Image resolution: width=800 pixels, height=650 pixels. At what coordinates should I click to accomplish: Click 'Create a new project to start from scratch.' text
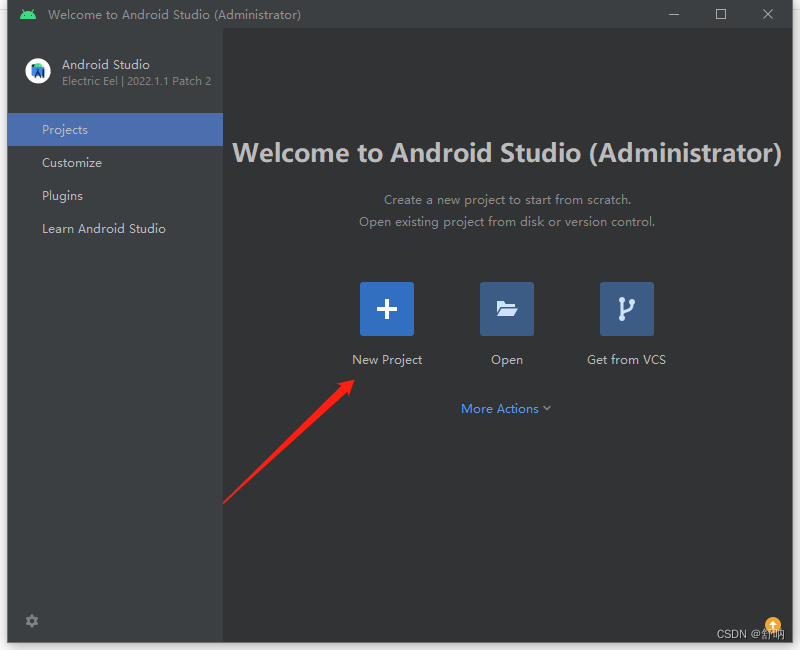(507, 200)
